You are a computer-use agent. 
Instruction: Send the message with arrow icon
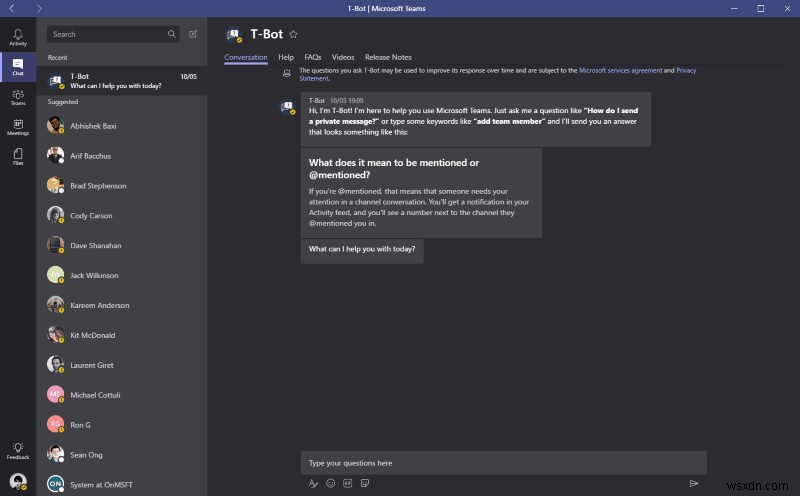pyautogui.click(x=694, y=483)
